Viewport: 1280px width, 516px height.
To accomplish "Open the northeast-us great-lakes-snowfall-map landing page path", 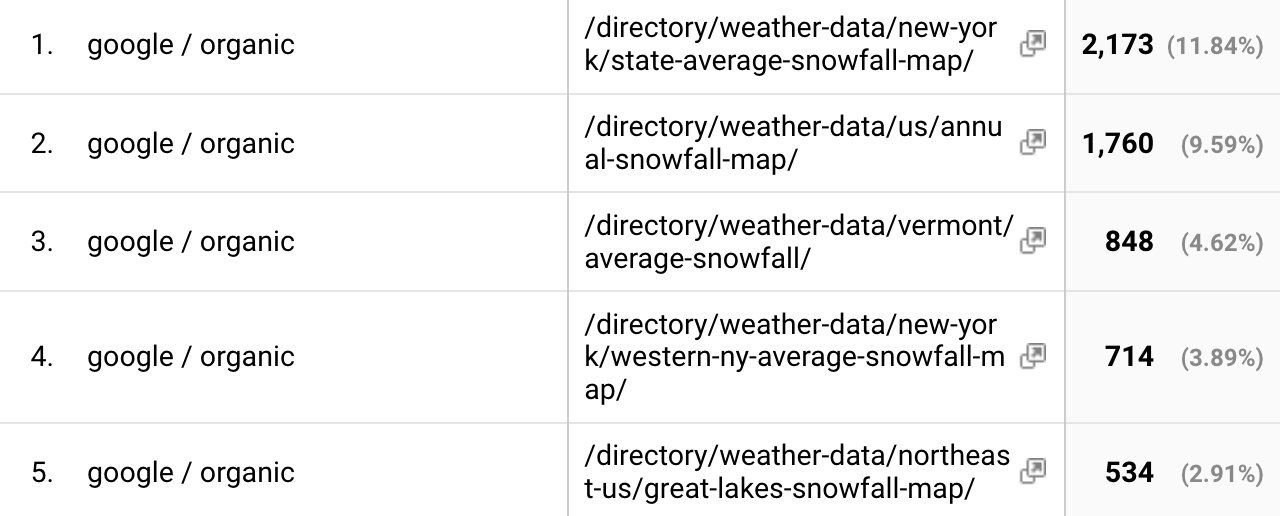I will pos(796,472).
